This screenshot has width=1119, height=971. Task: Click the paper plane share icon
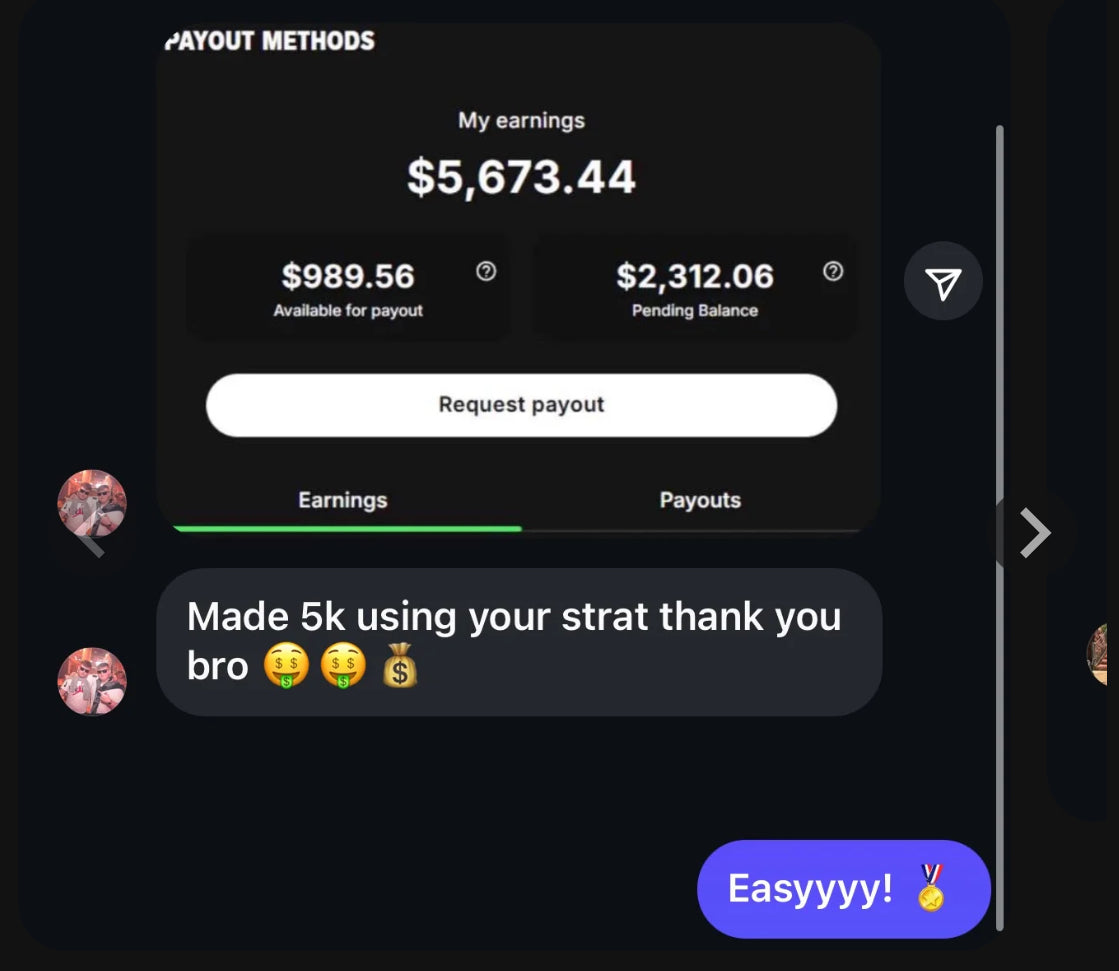tap(943, 281)
